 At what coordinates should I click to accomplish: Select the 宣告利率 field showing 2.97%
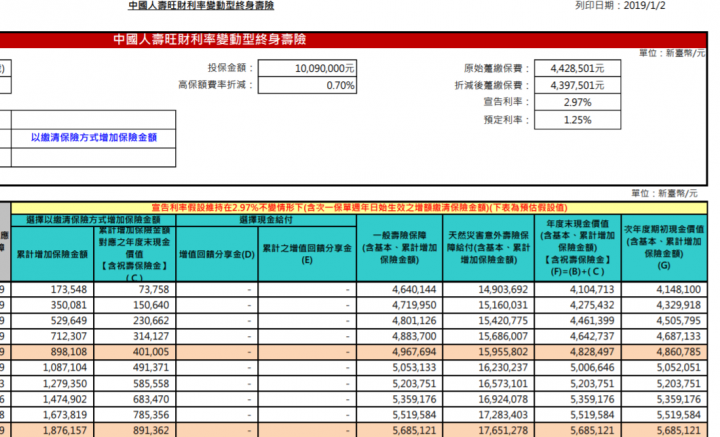point(578,102)
